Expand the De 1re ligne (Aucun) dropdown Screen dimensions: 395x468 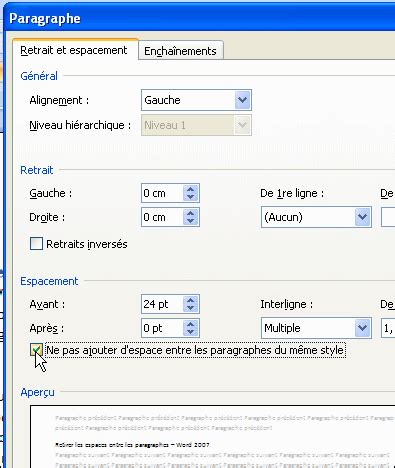[316, 217]
